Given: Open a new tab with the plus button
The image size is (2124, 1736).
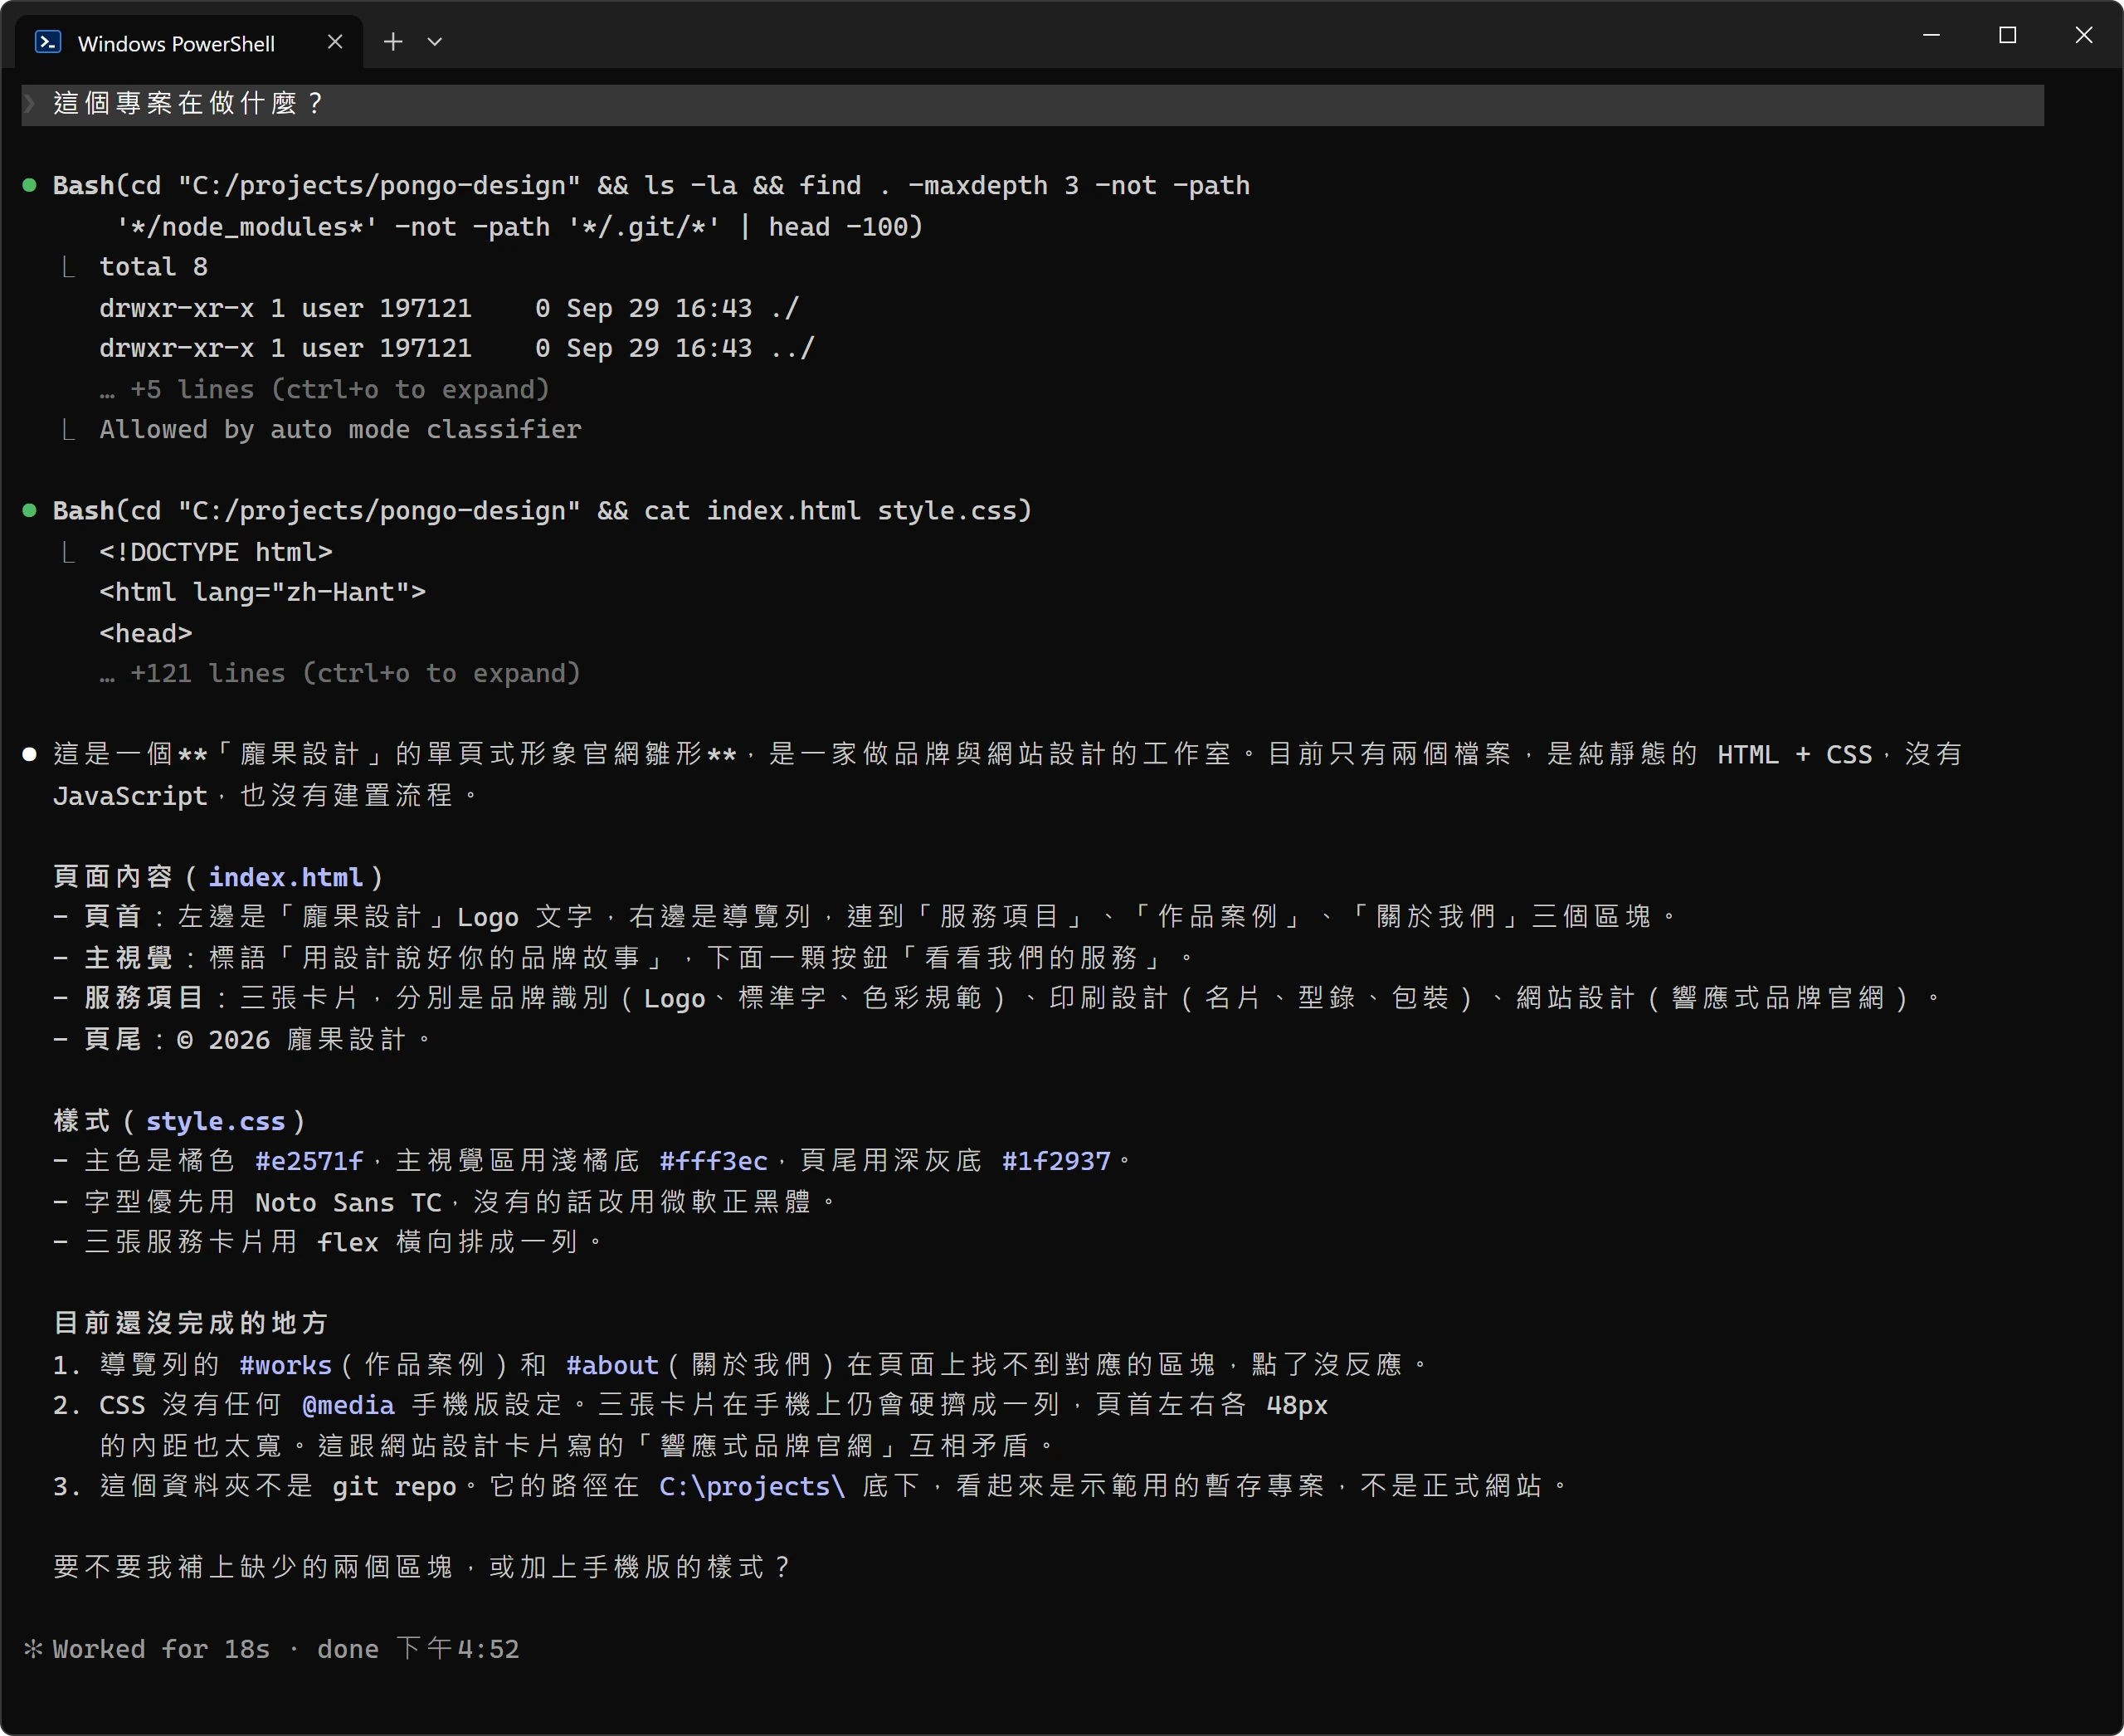Looking at the screenshot, I should click(x=393, y=41).
